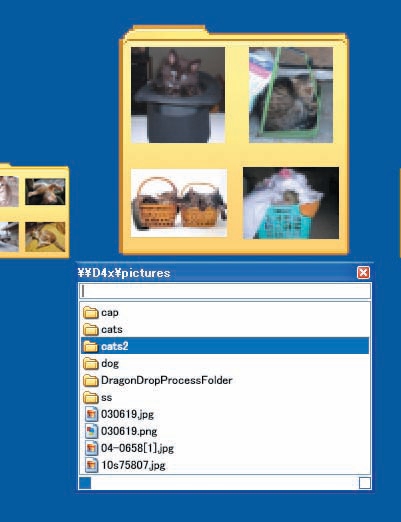The image size is (401, 522).
Task: Click the 030619.png file icon
Action: (x=91, y=431)
